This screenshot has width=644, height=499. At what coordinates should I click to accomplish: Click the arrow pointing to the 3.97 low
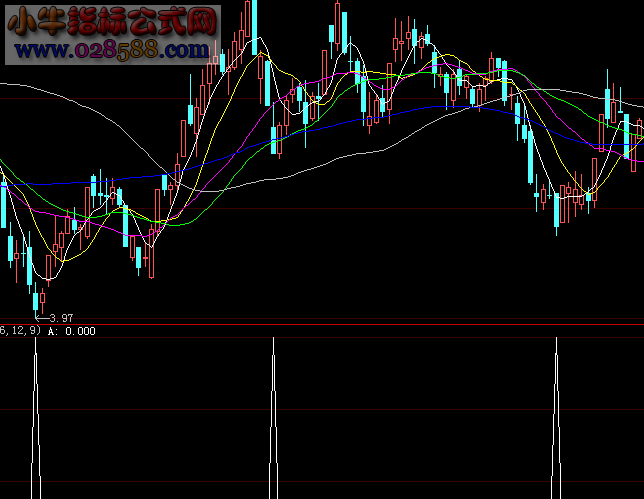[42, 316]
